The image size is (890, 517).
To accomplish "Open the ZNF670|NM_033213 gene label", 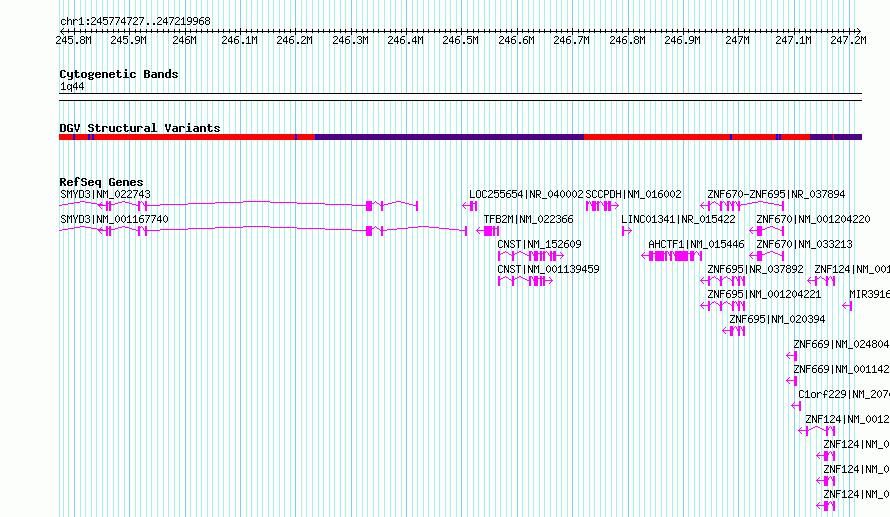I will click(x=804, y=244).
